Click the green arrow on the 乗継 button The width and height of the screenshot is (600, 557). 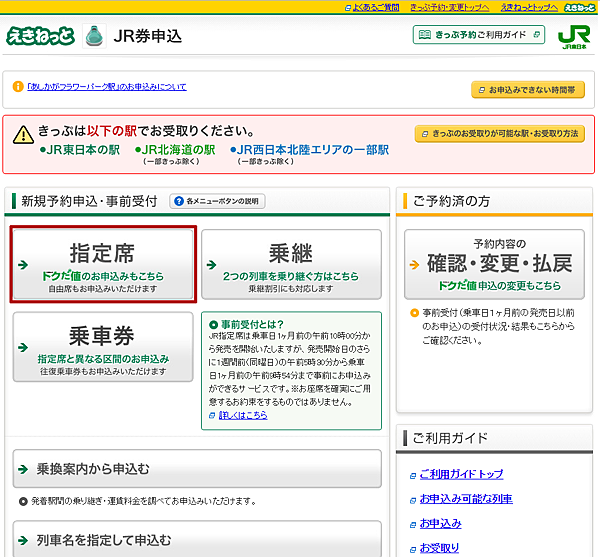[211, 264]
